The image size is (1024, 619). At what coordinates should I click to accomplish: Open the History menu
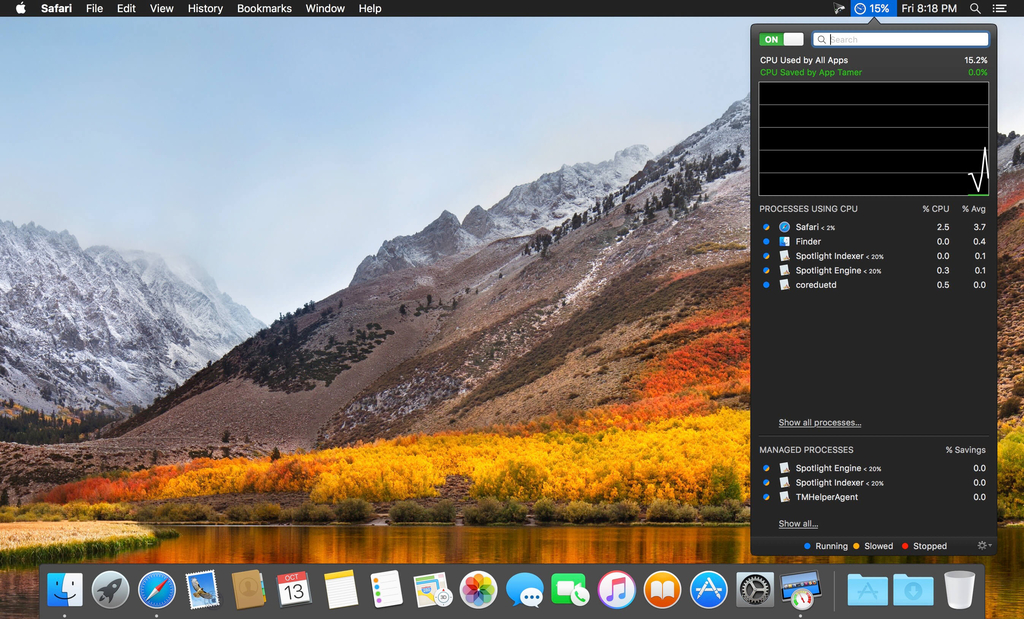coord(205,8)
